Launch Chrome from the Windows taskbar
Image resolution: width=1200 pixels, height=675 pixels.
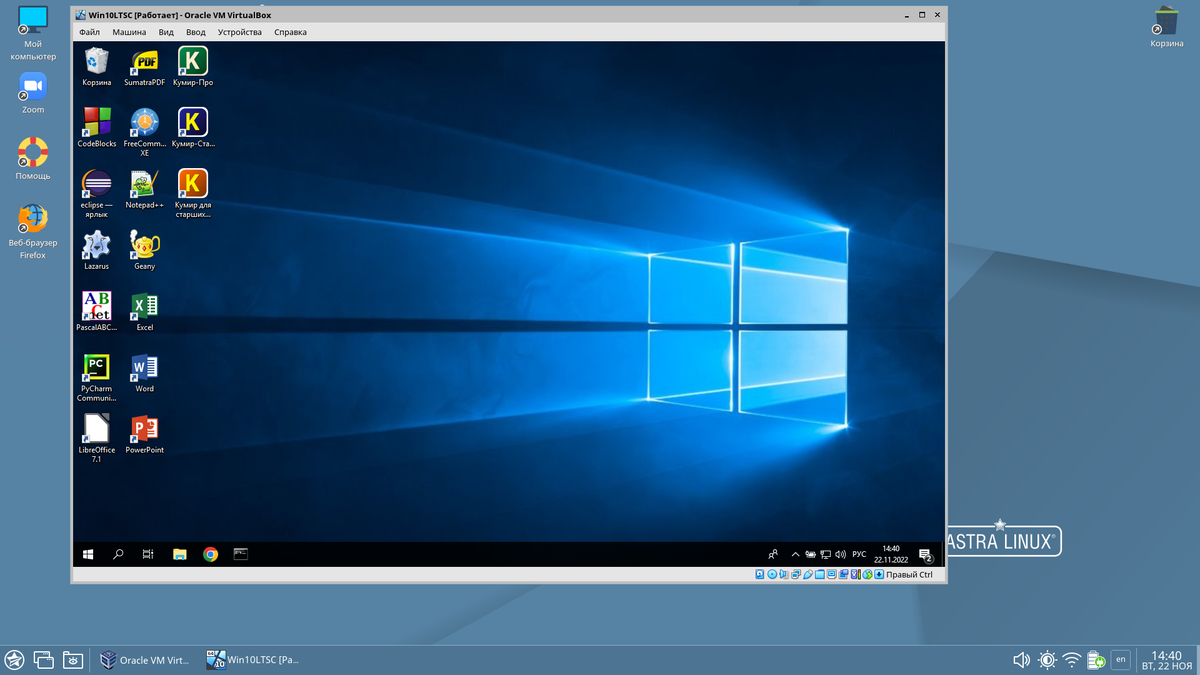tap(210, 554)
